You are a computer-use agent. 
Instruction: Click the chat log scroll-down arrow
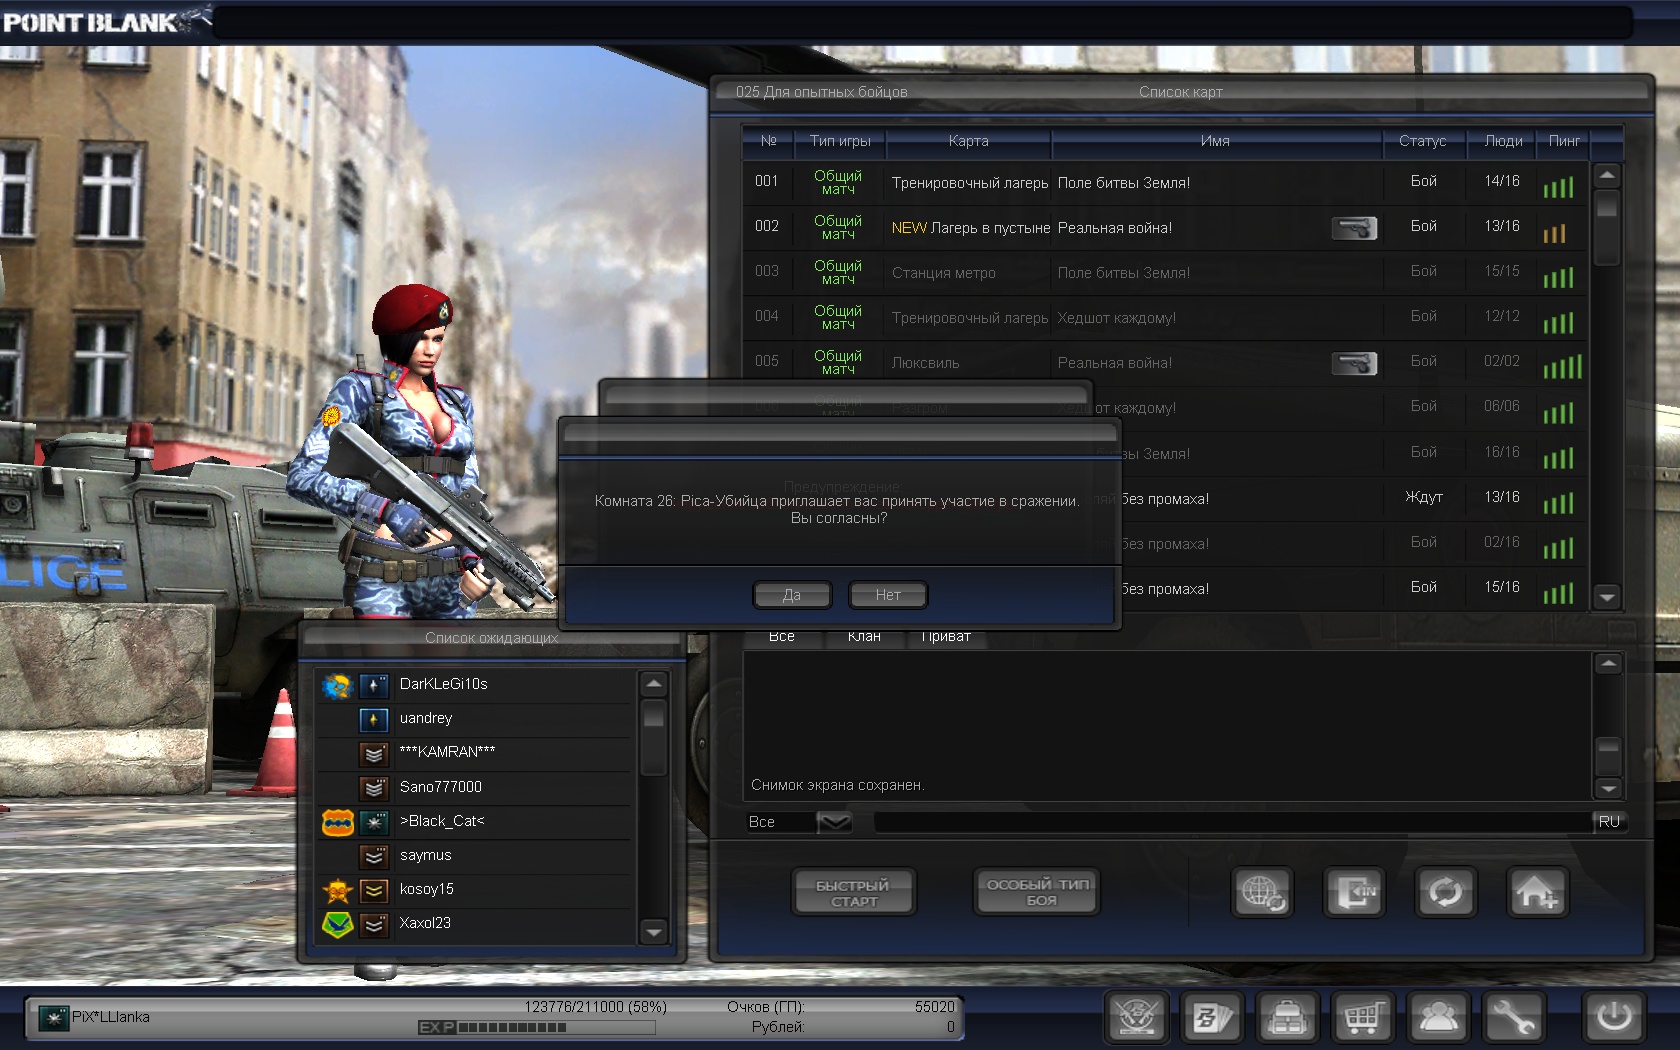click(x=1608, y=788)
